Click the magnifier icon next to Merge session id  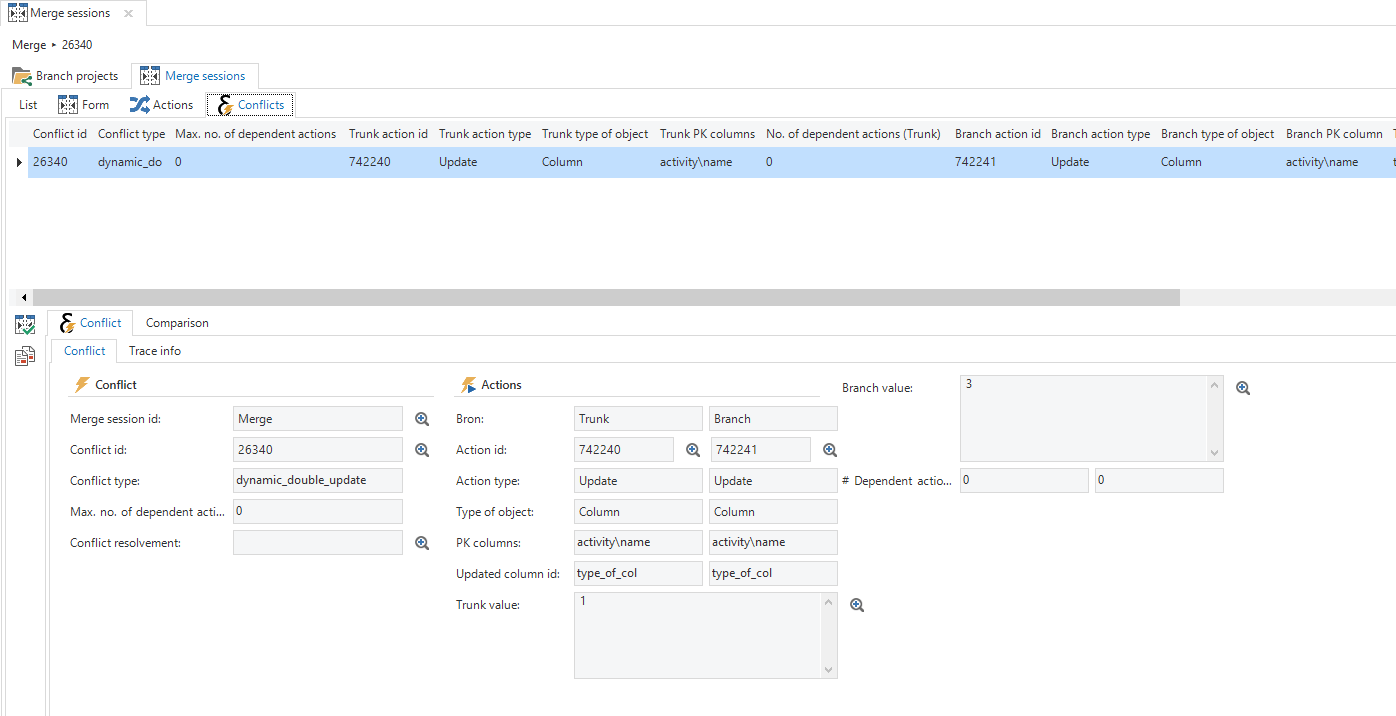[x=422, y=420]
